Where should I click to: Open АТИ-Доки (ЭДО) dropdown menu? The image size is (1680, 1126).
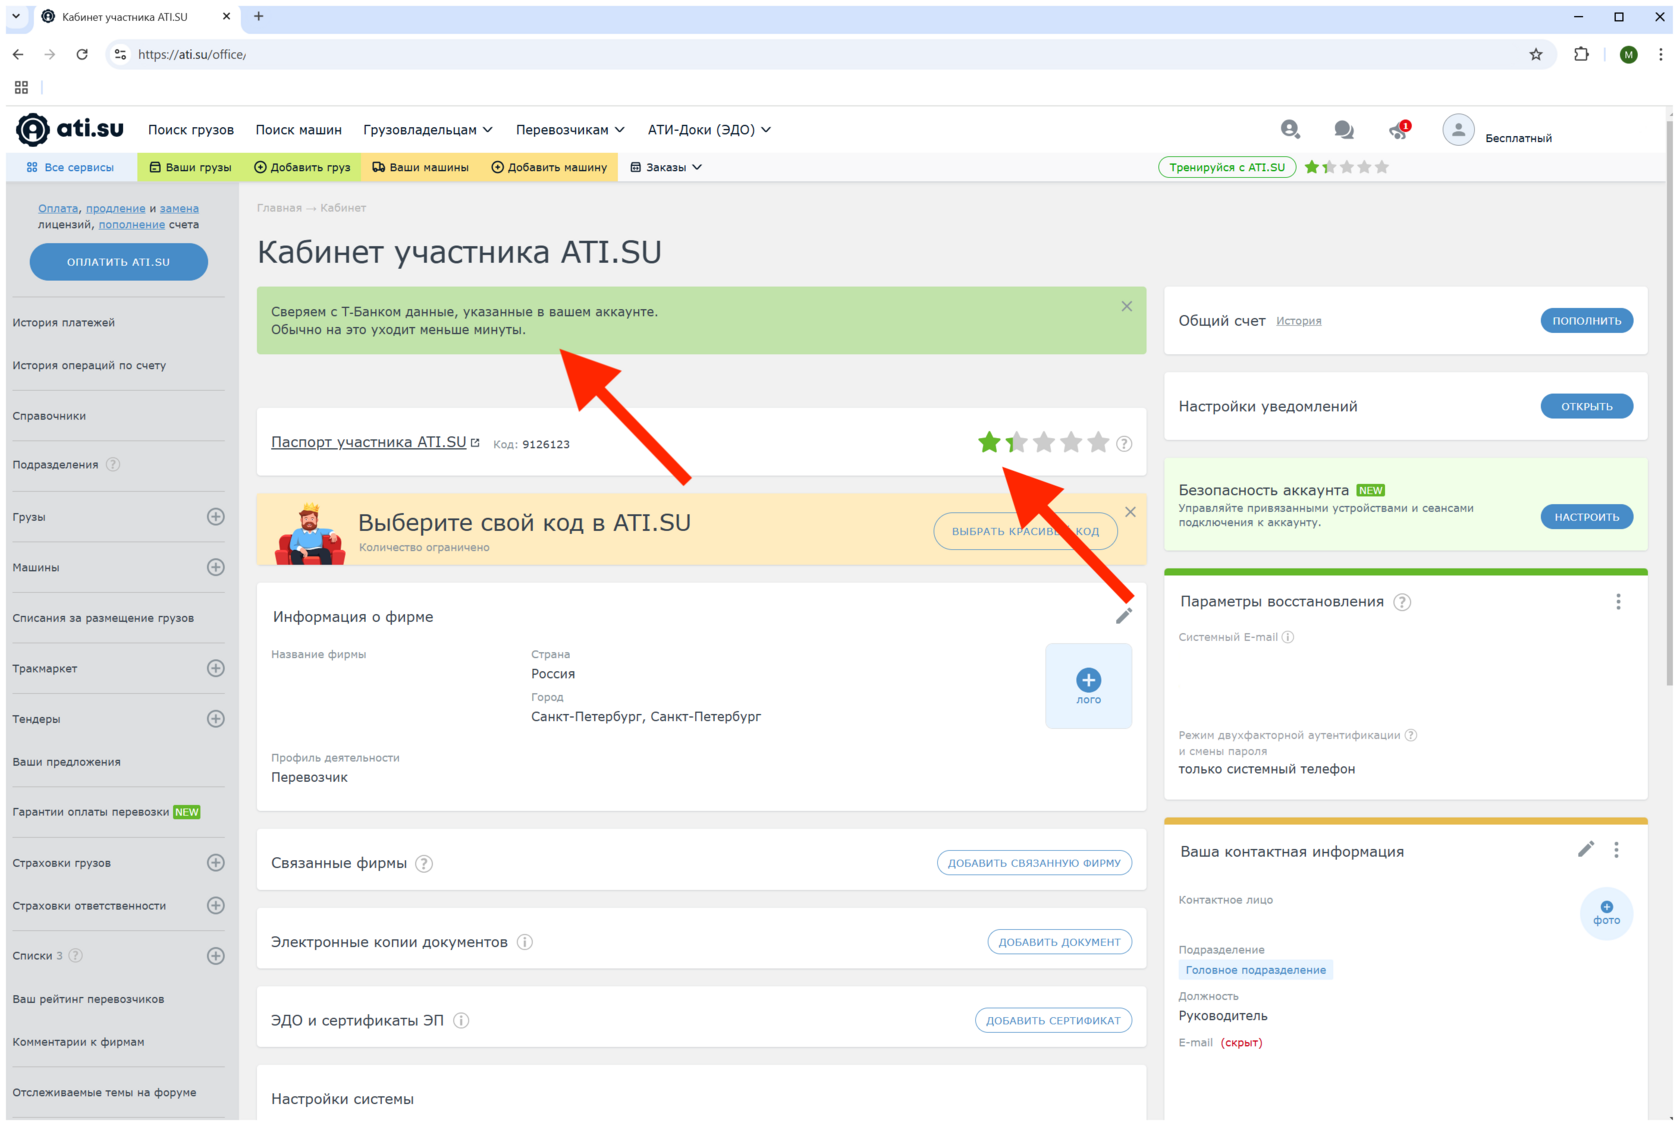click(708, 130)
